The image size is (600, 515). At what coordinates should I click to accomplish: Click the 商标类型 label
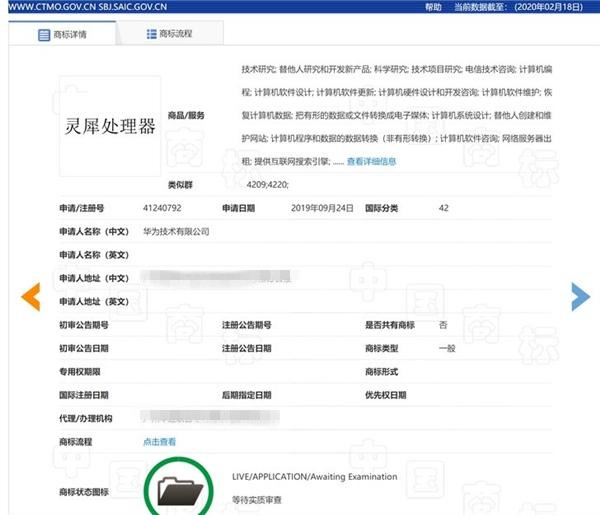point(382,349)
